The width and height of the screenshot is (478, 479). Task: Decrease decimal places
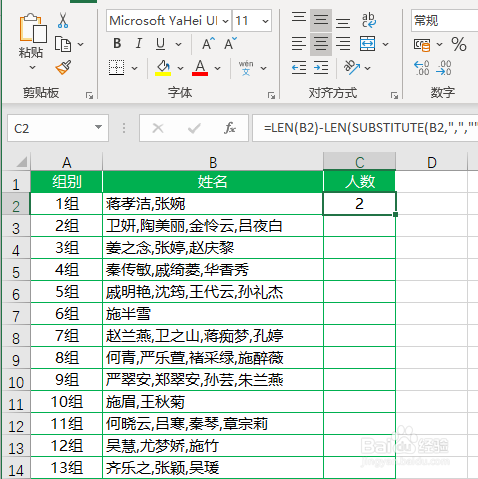click(x=444, y=68)
